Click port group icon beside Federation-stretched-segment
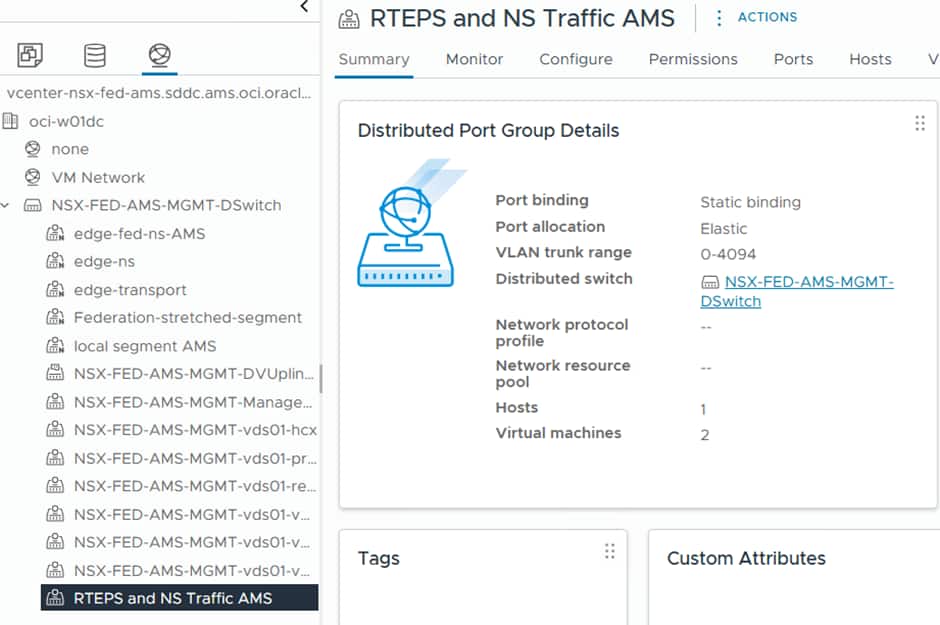The height and width of the screenshot is (625, 940). tap(55, 317)
